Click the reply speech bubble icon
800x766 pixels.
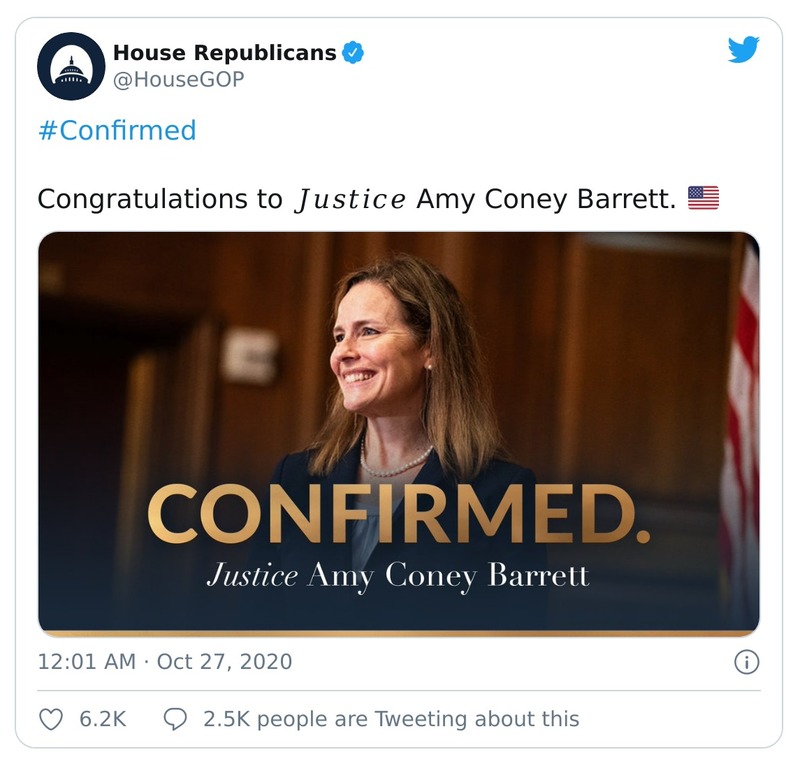175,718
